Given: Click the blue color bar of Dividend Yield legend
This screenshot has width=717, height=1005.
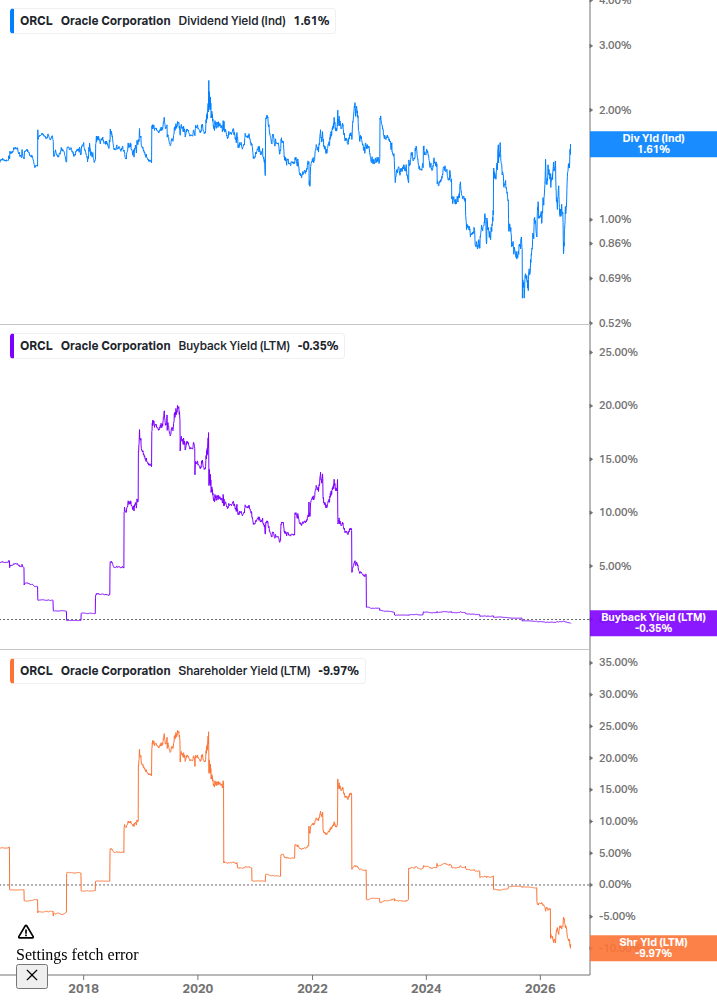Looking at the screenshot, I should 12,21.
